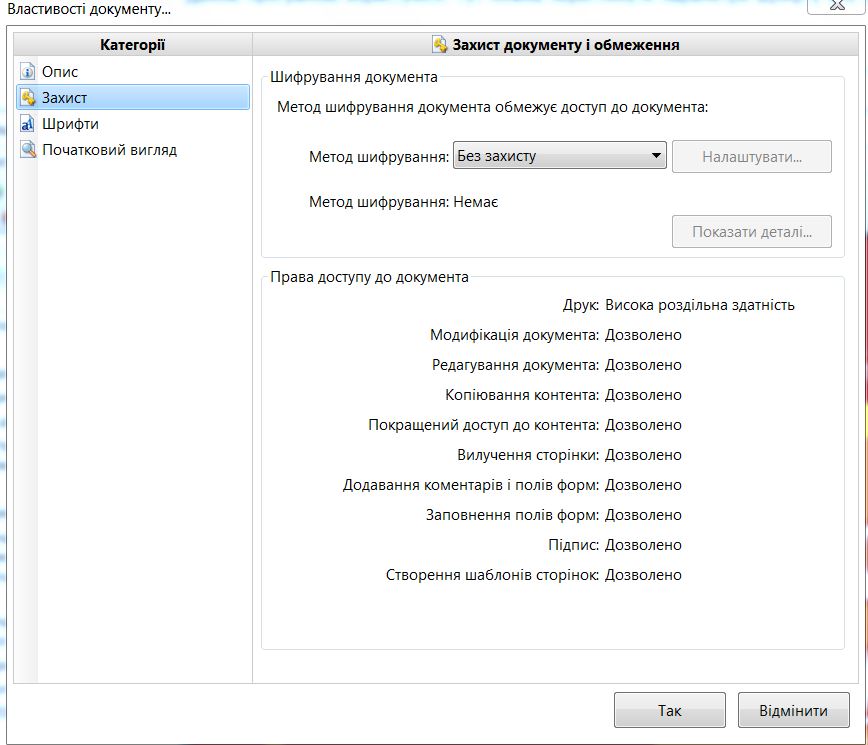This screenshot has width=868, height=745.
Task: Click the Дозволено value next to Підпис
Action: point(643,545)
